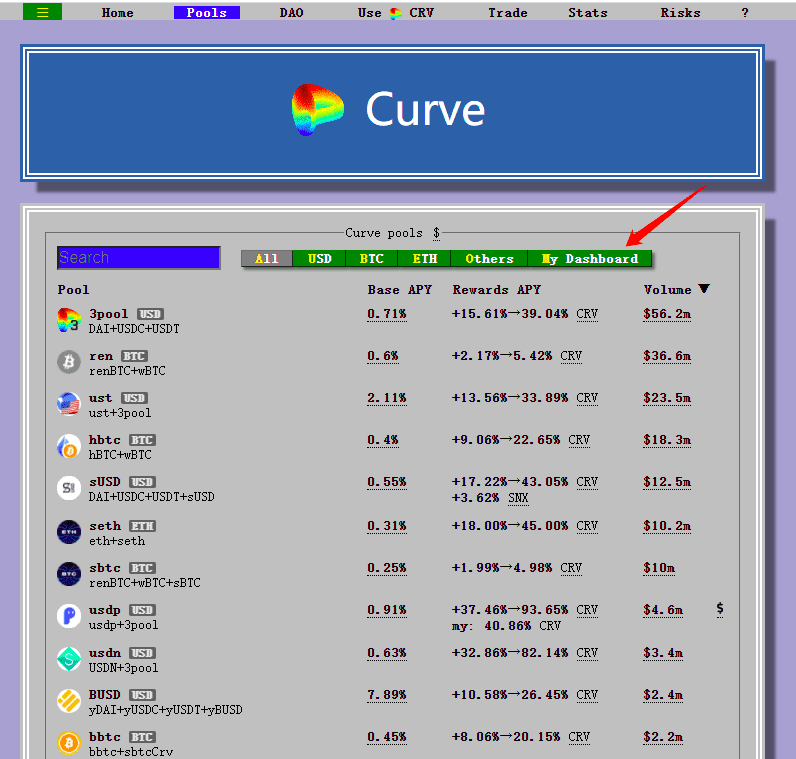Viewport: 796px width, 759px height.
Task: Open the Pools menu
Action: coord(207,13)
